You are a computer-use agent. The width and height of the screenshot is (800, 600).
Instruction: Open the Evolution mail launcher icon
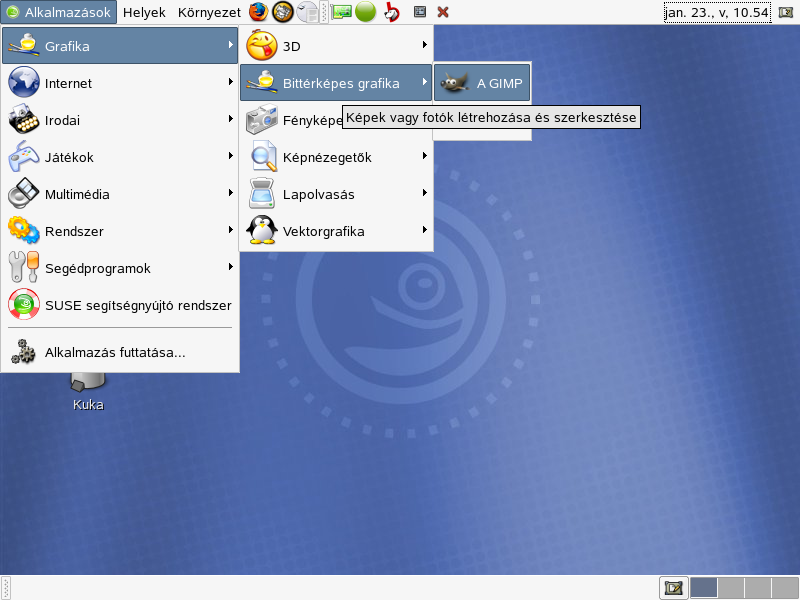pos(283,12)
